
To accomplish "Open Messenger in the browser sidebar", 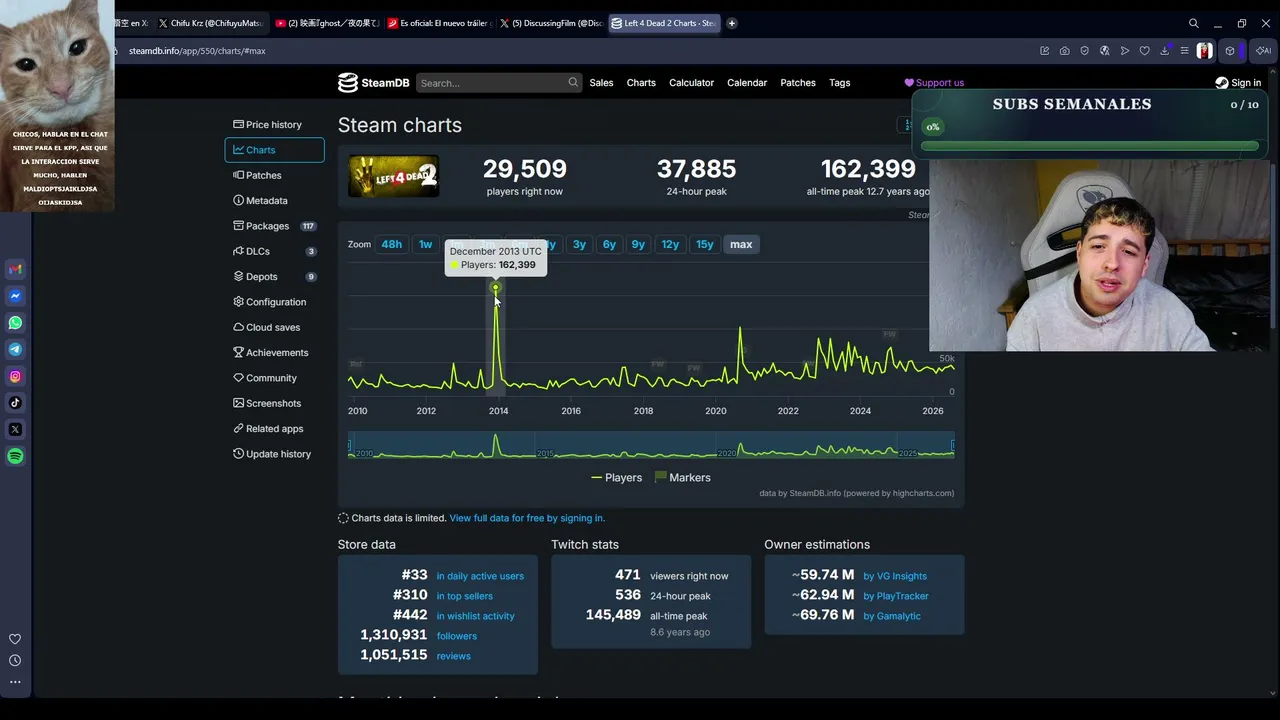I will (x=15, y=296).
